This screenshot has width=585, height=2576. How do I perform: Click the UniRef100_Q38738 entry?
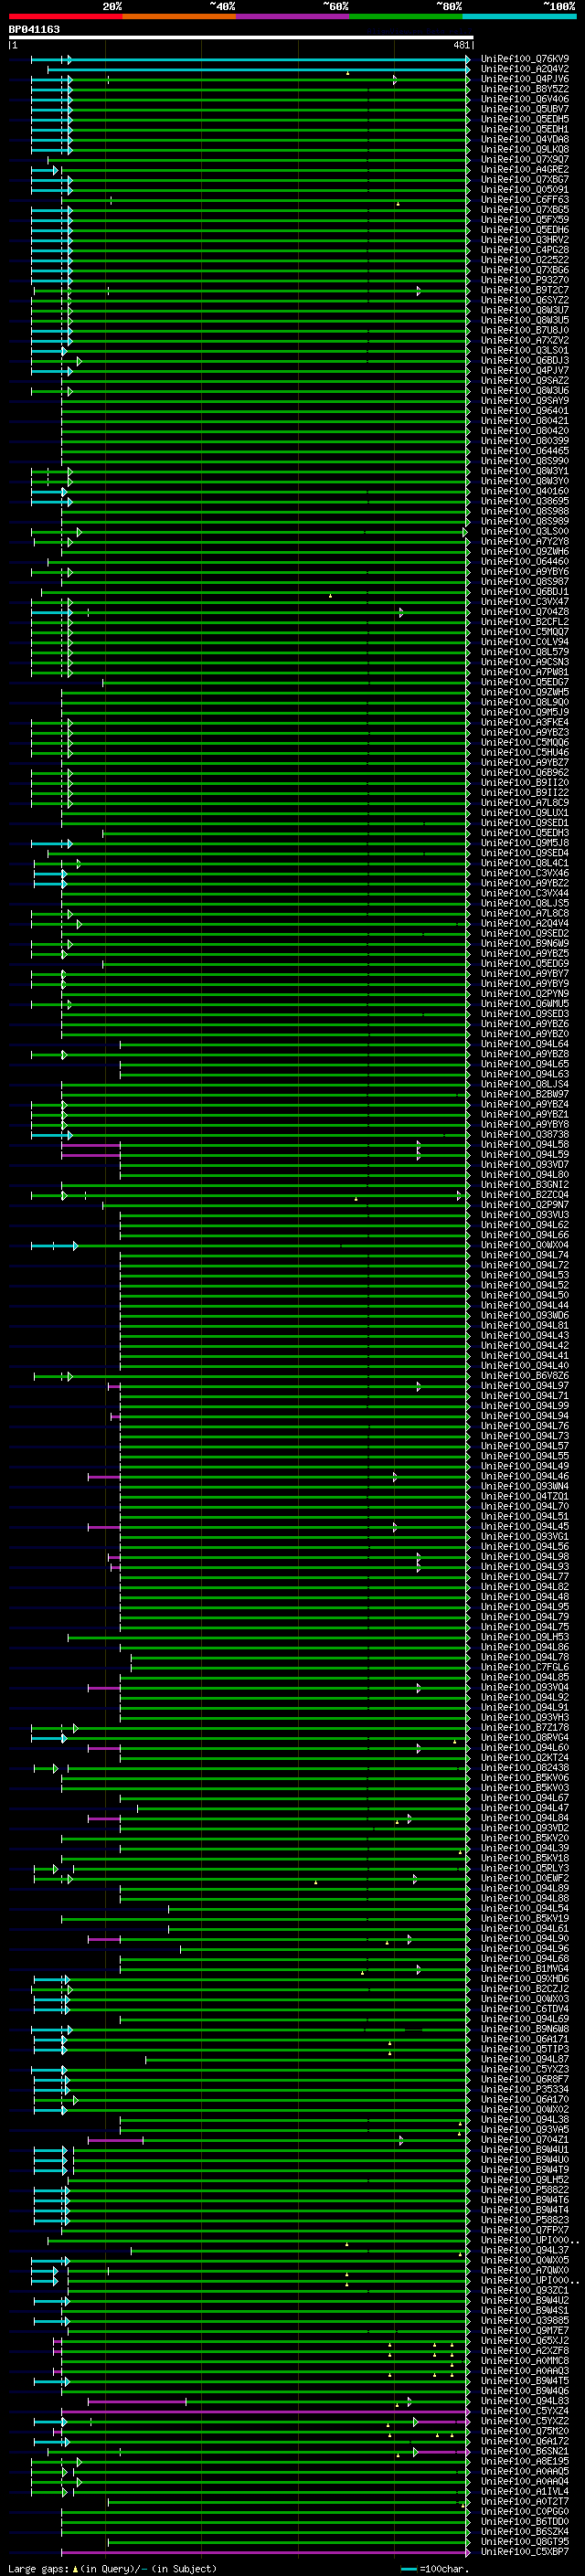pos(525,1135)
